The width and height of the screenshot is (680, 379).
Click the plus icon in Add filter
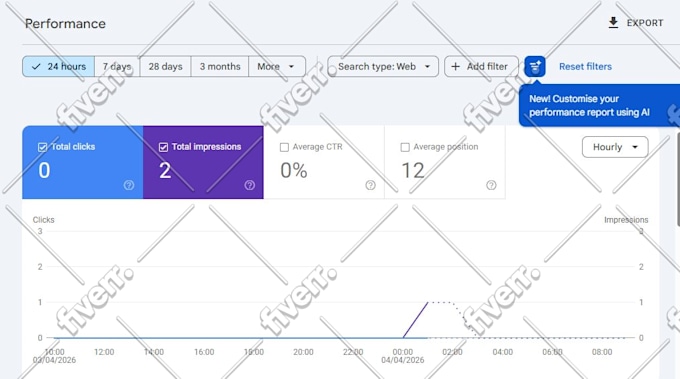(455, 66)
